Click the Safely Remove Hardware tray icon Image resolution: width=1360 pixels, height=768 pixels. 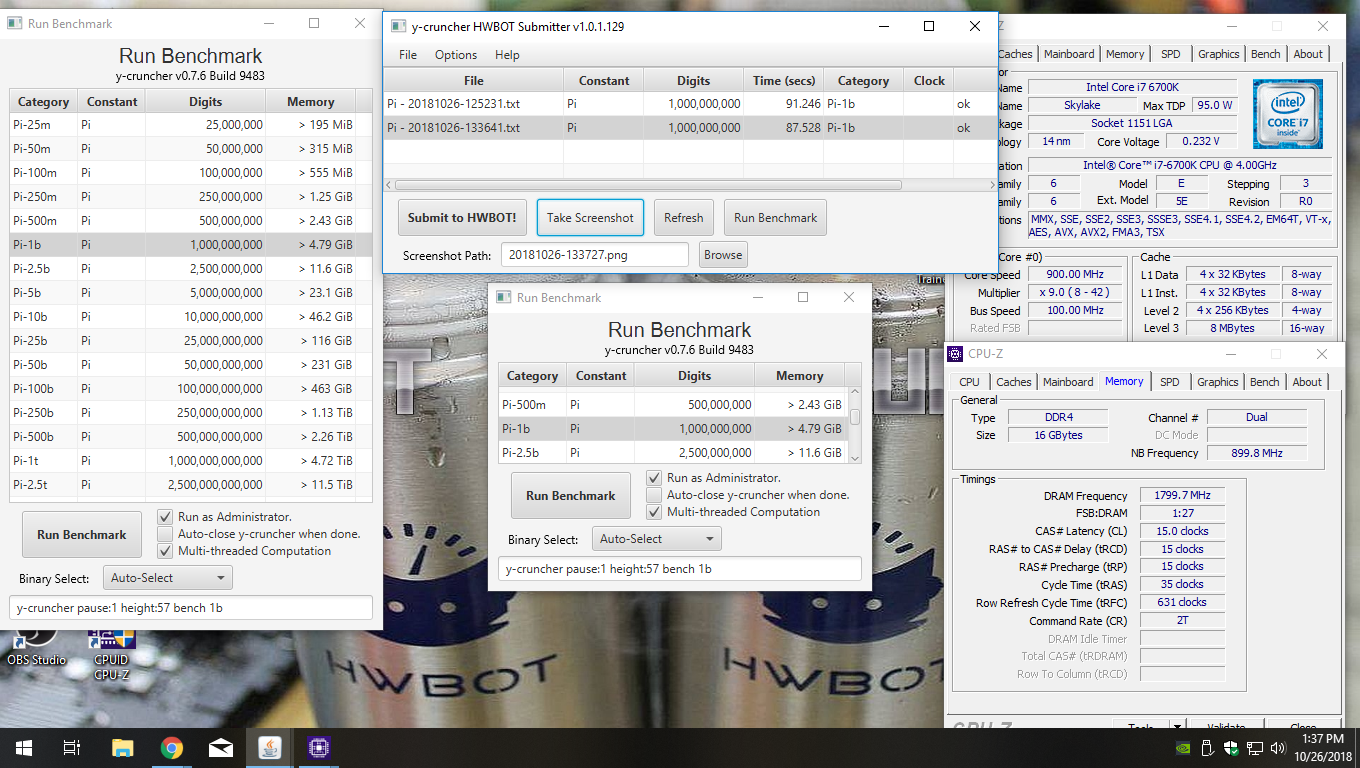[x=1207, y=747]
